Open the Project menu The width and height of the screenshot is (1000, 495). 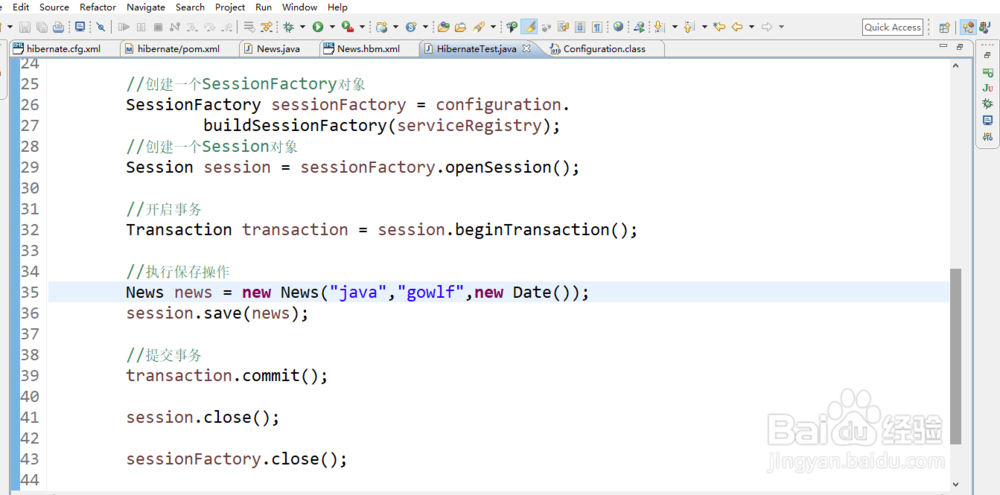point(230,7)
